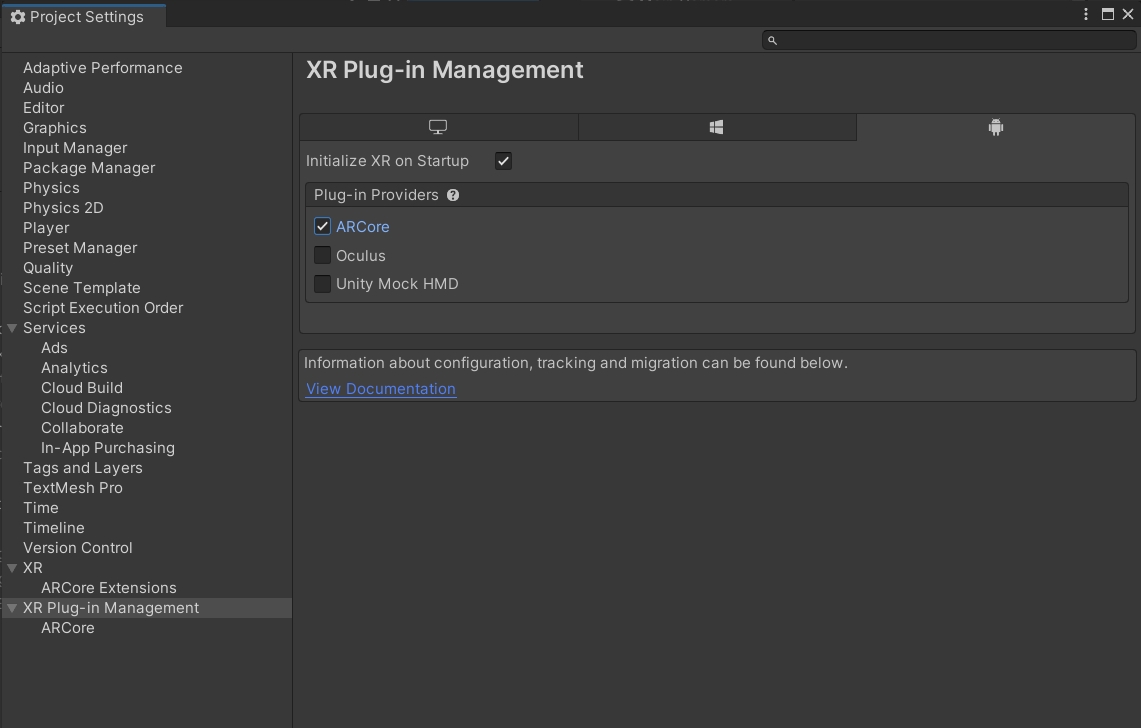This screenshot has height=728, width=1141.
Task: Open Adaptive Performance settings
Action: [103, 68]
